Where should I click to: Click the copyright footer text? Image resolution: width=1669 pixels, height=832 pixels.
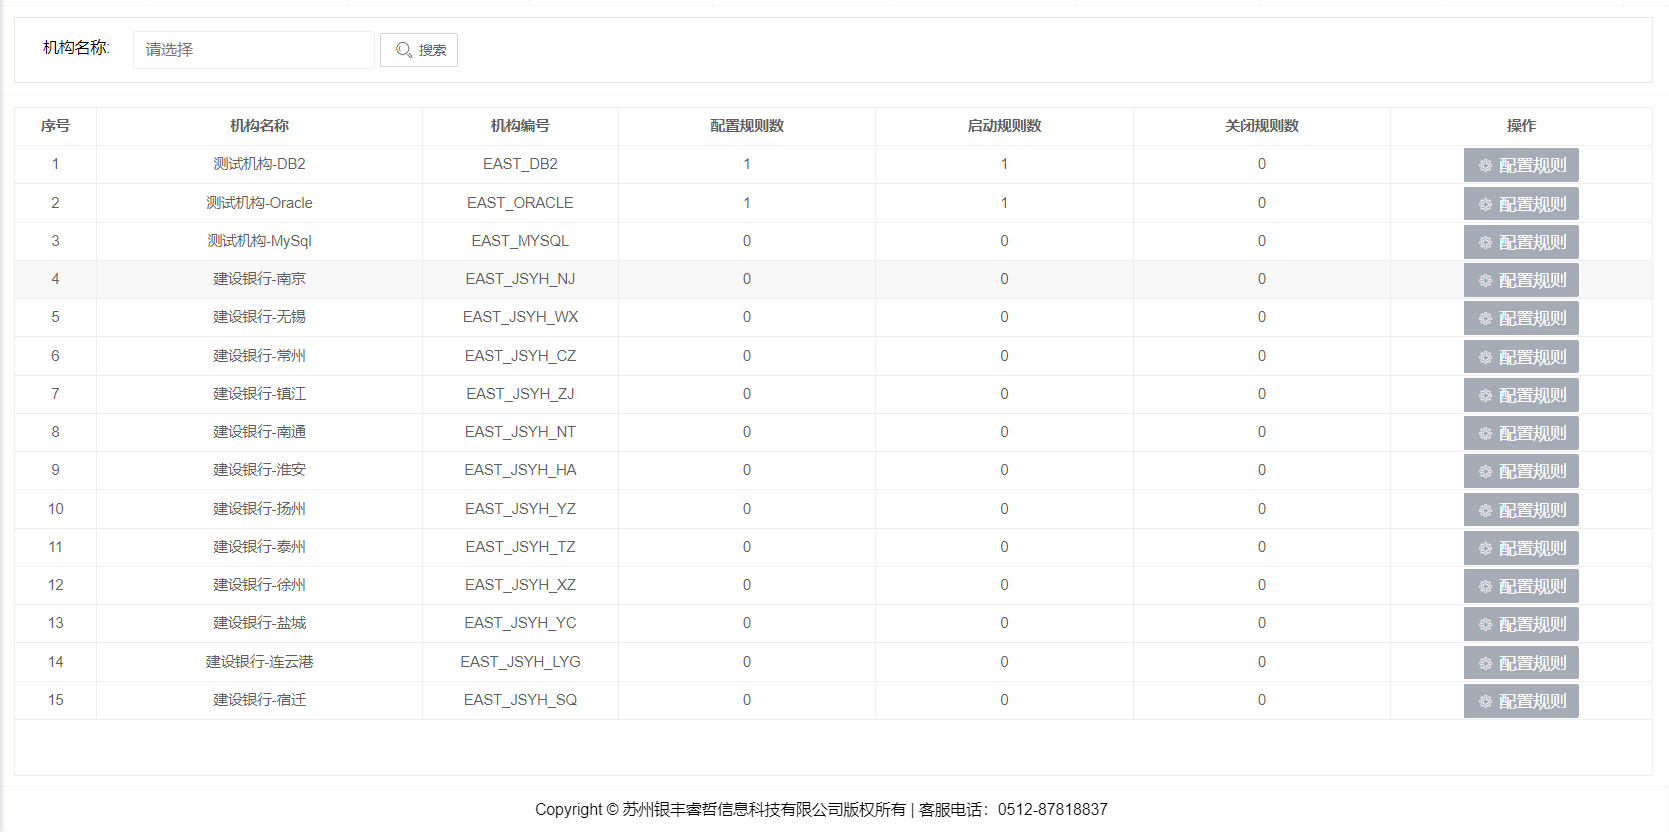821,810
